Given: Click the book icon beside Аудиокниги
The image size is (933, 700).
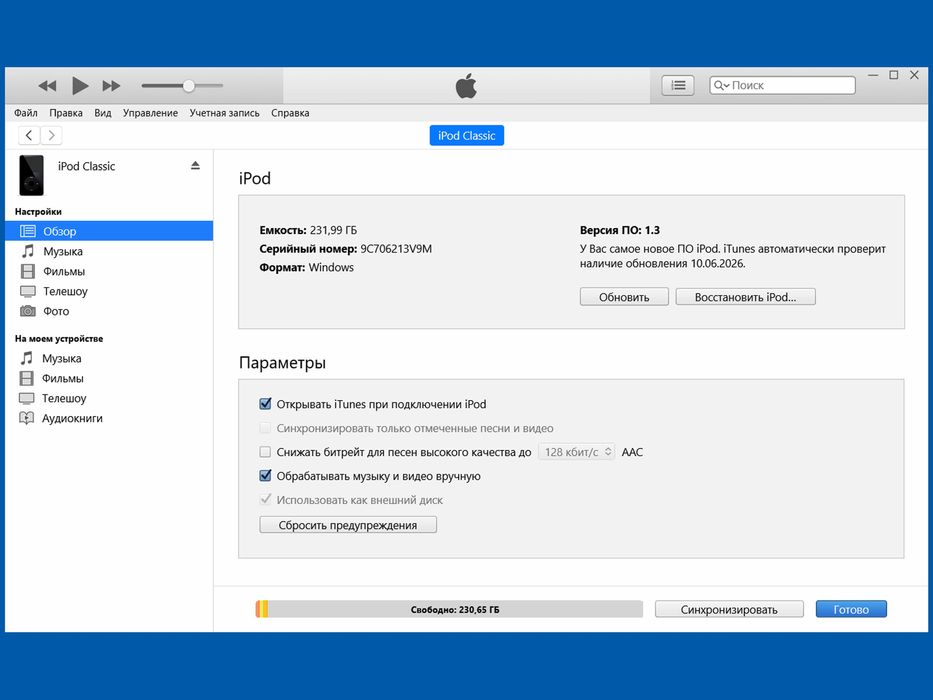Looking at the screenshot, I should click(x=27, y=418).
